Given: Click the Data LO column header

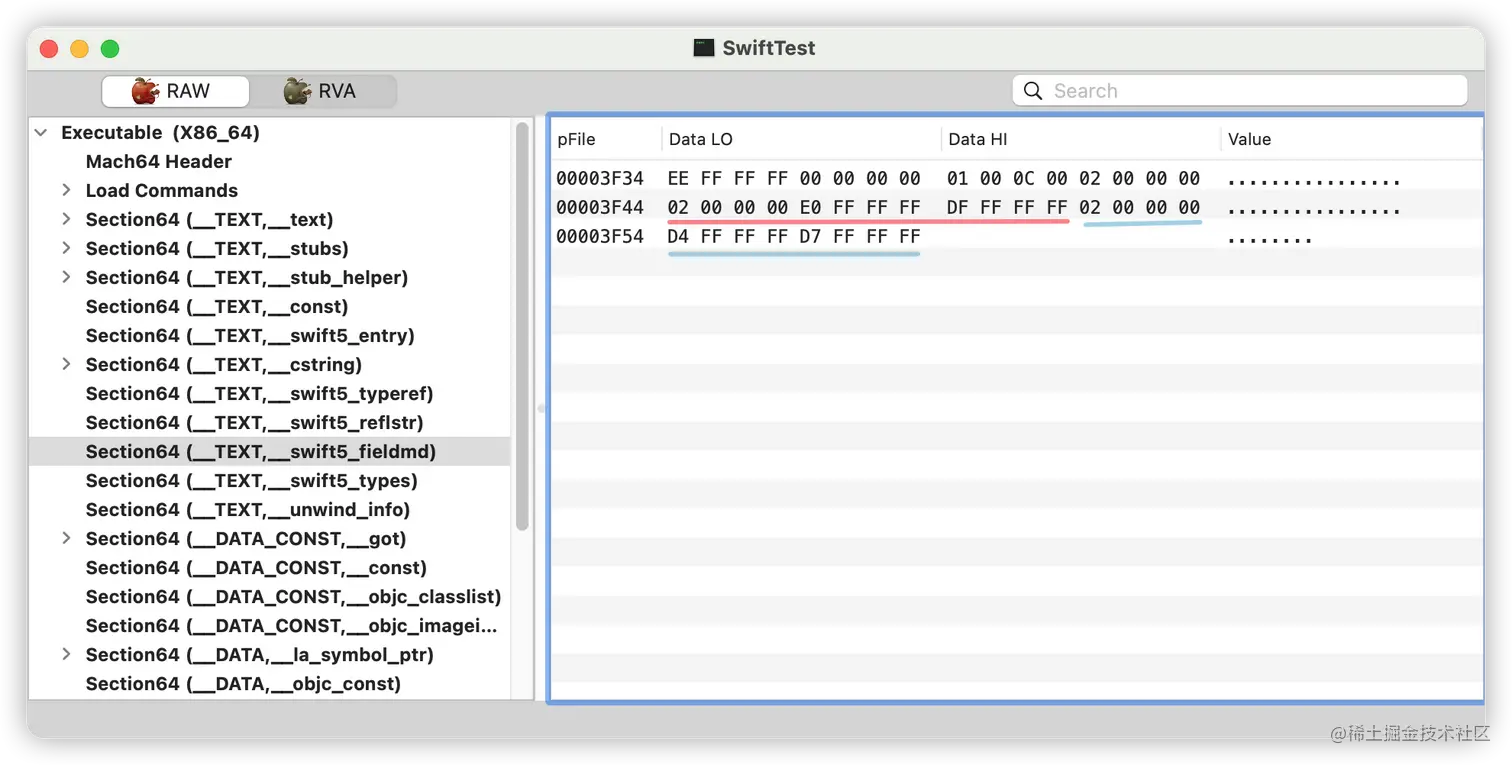Looking at the screenshot, I should click(x=701, y=139).
